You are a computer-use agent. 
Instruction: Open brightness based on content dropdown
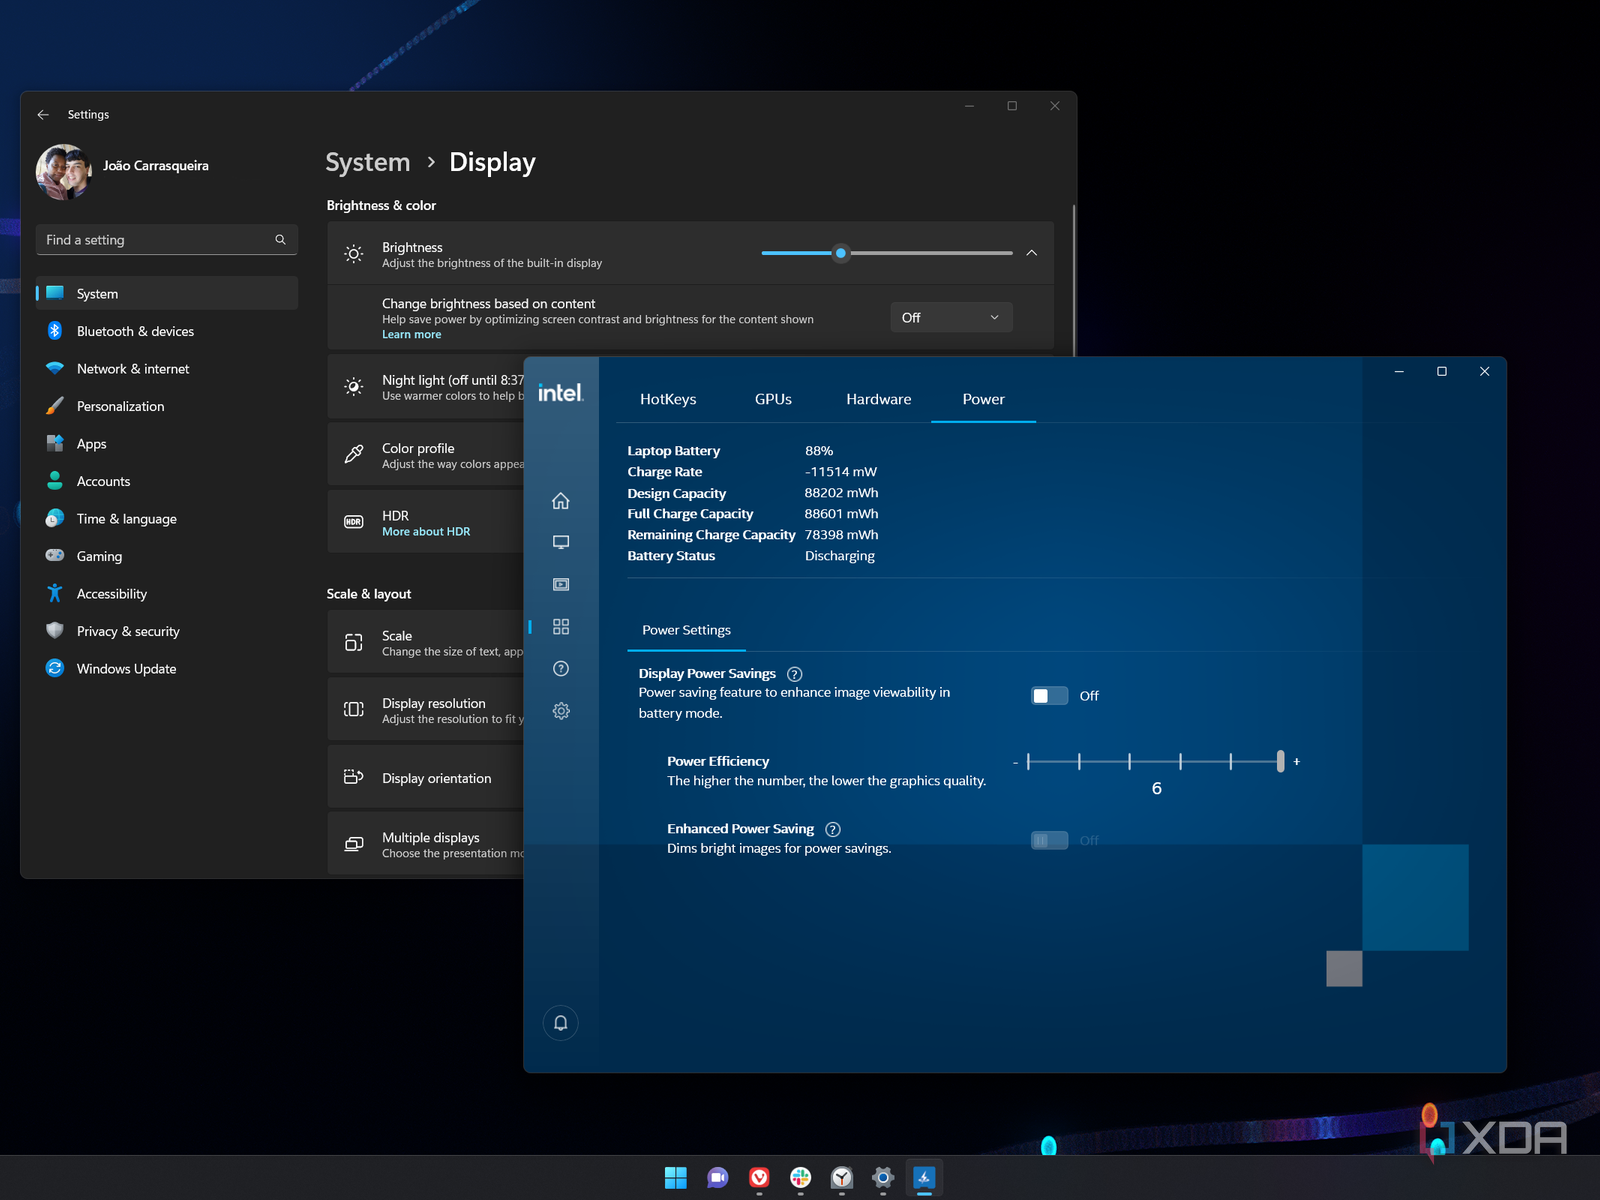point(950,318)
